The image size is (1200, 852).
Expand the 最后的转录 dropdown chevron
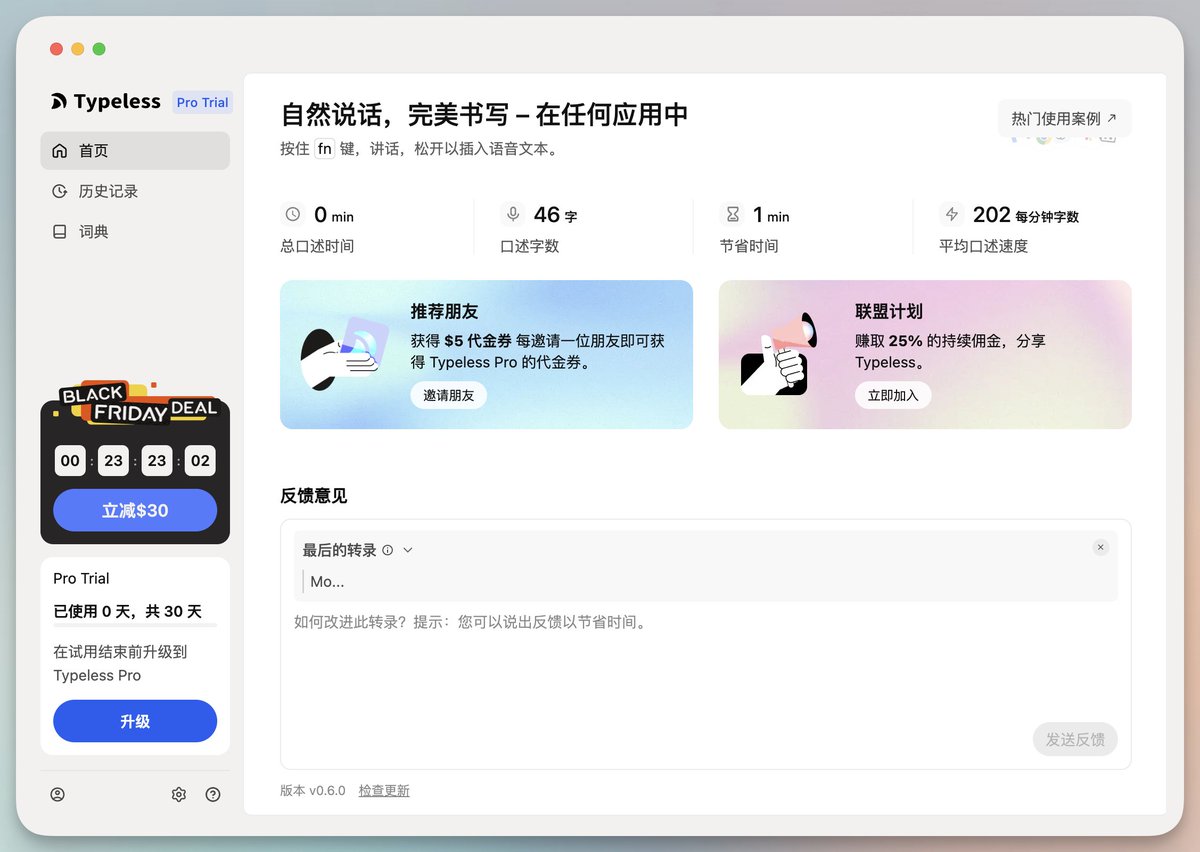407,550
